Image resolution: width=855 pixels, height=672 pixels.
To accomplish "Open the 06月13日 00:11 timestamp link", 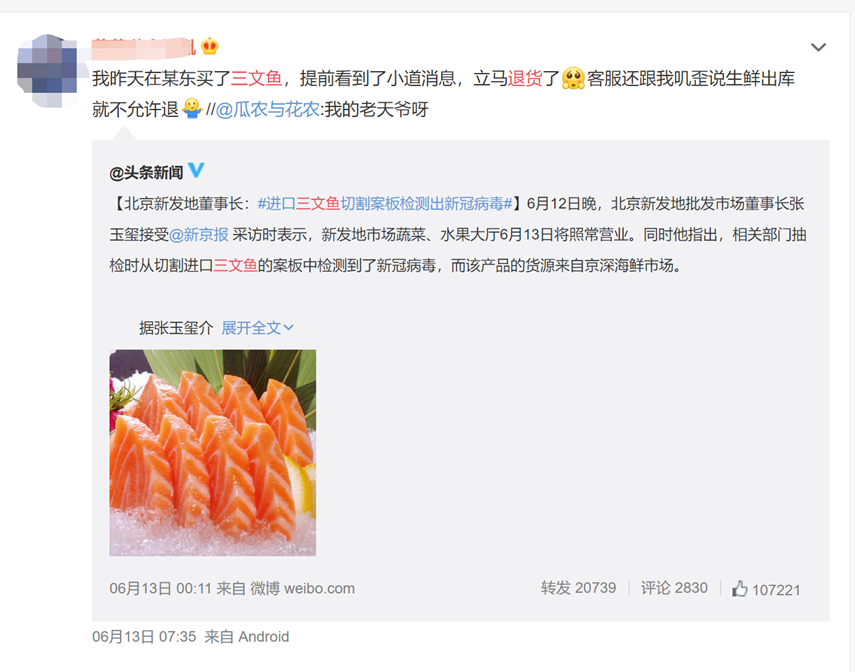I will click(x=160, y=589).
